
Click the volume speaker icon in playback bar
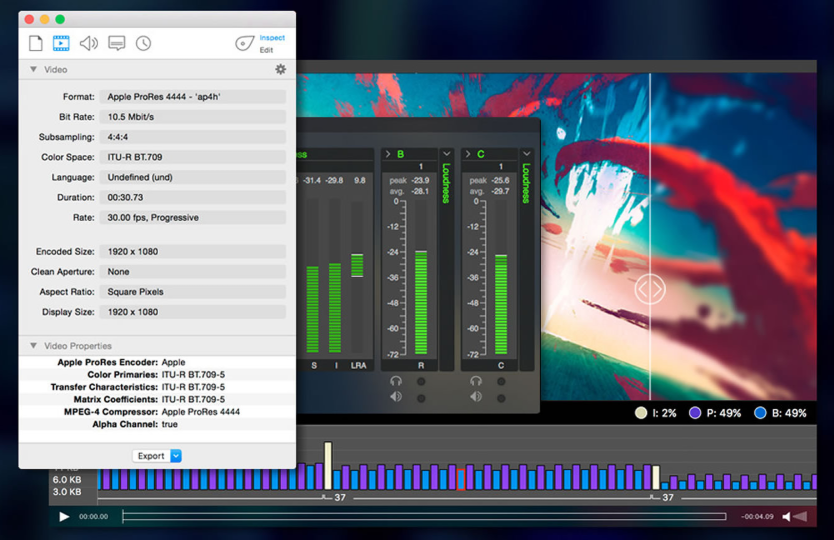coord(788,516)
